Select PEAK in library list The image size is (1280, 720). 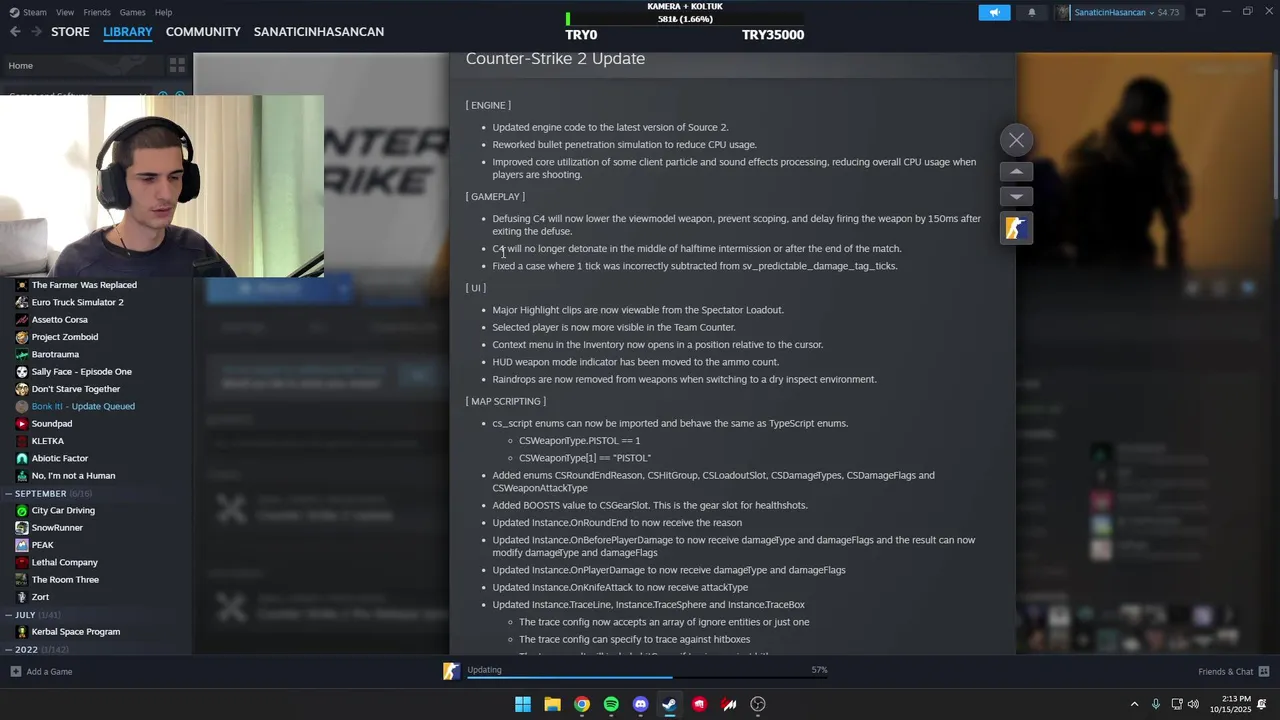pyautogui.click(x=42, y=545)
